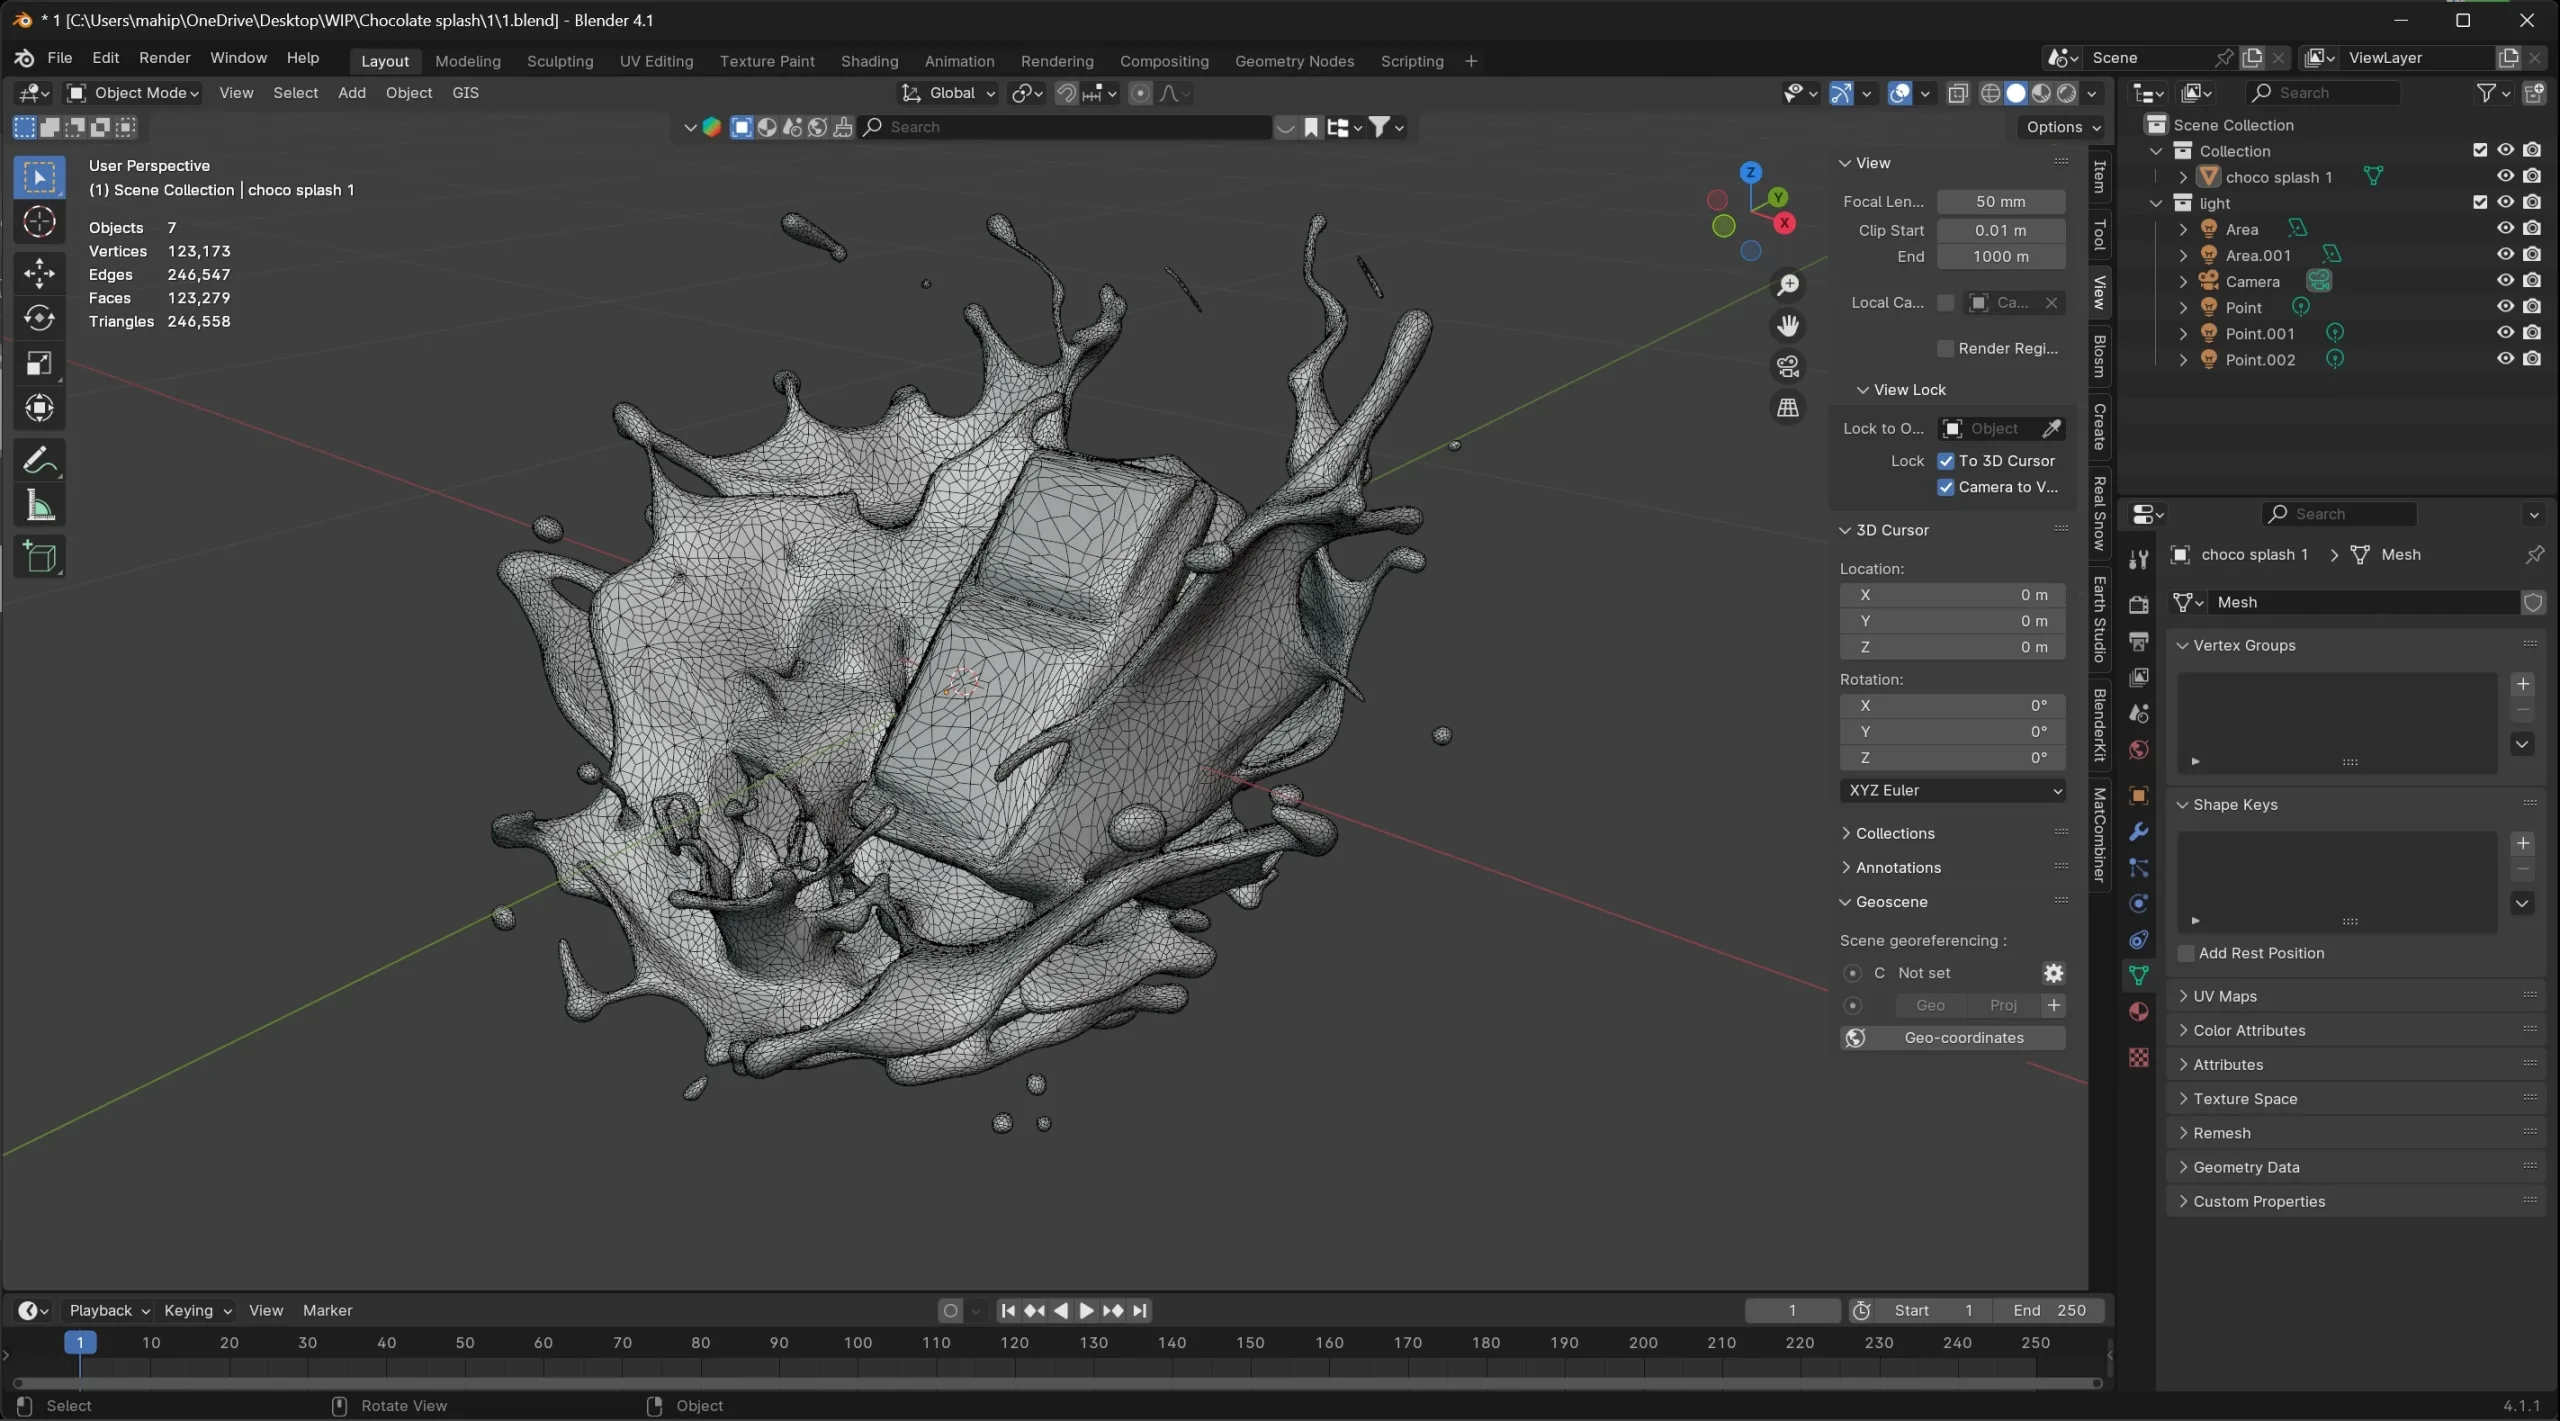The image size is (2560, 1421).
Task: Open the XYZ Euler rotation order dropdown
Action: (x=1951, y=790)
